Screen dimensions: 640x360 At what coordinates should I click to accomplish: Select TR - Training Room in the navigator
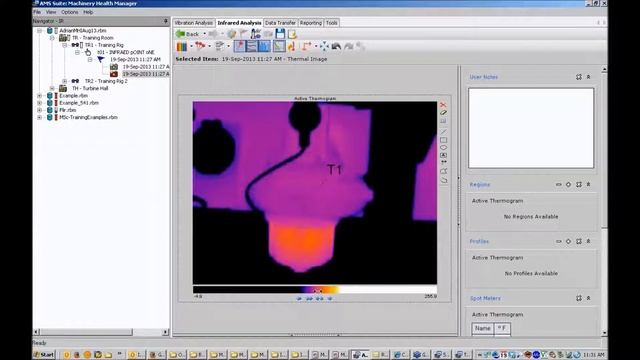coord(93,38)
